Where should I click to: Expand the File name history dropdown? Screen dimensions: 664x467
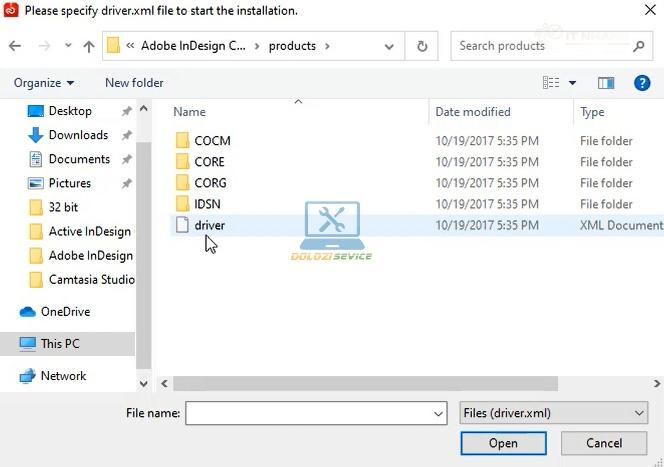(x=438, y=413)
